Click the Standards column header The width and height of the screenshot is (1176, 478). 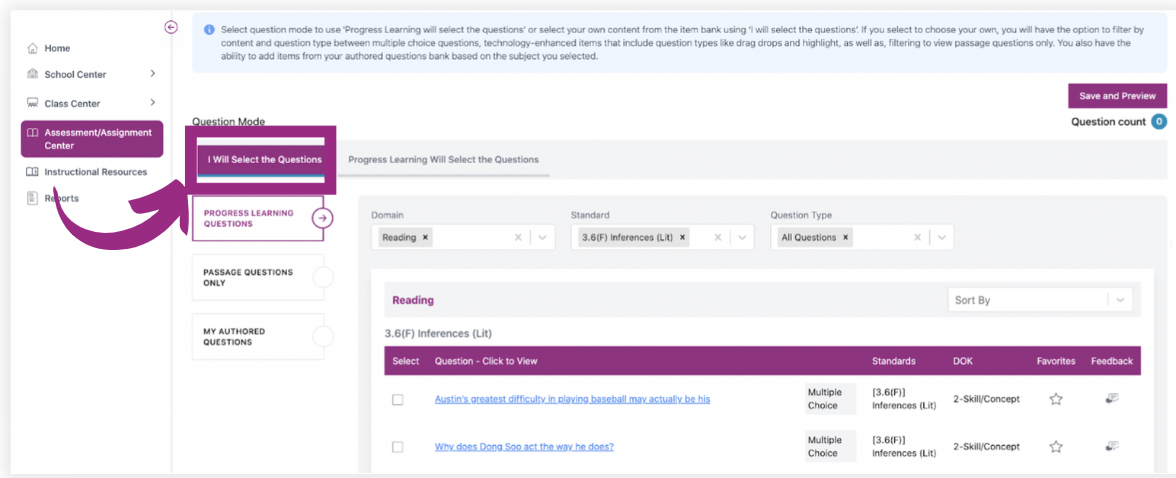click(893, 361)
